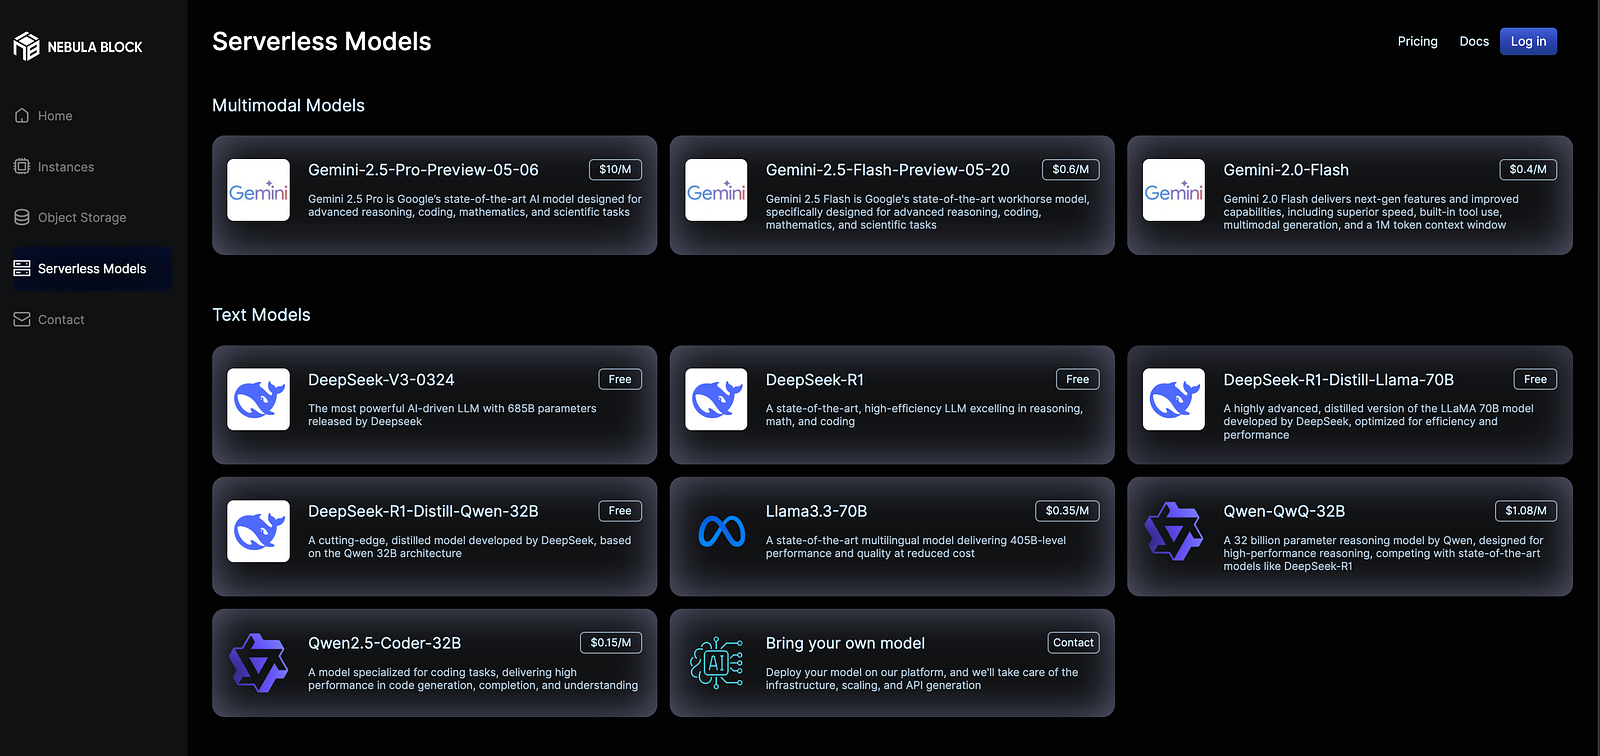Click the NEBULA BLOCK brand name
Screen dimensions: 1600x756
(x=95, y=47)
